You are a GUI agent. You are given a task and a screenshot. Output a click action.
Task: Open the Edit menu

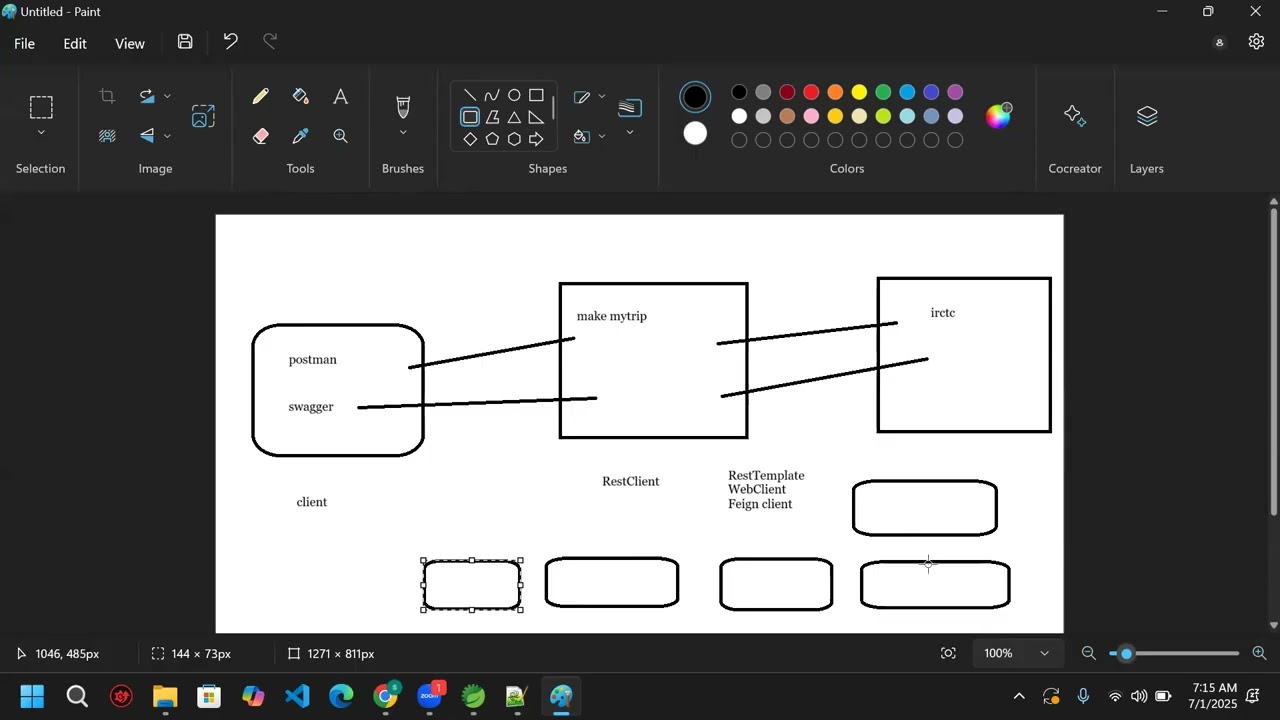[75, 44]
